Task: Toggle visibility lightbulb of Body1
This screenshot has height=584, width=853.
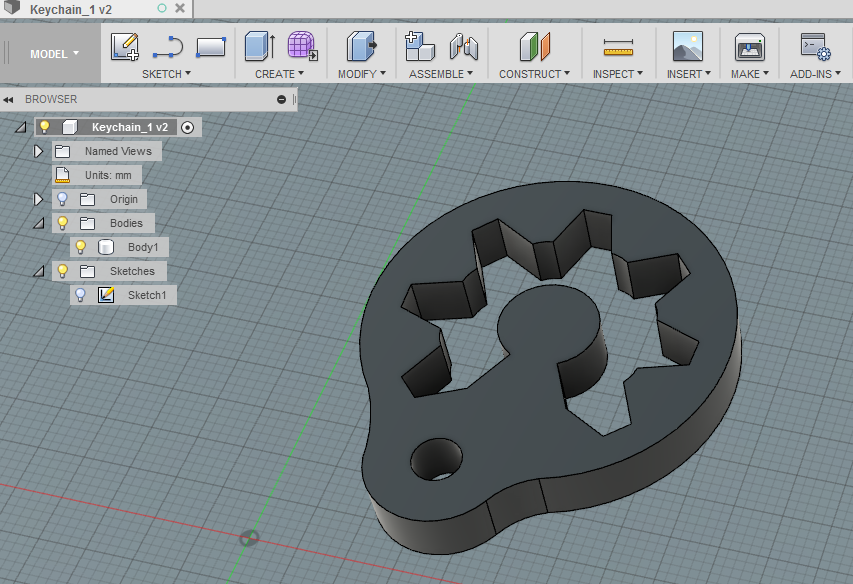Action: [81, 247]
